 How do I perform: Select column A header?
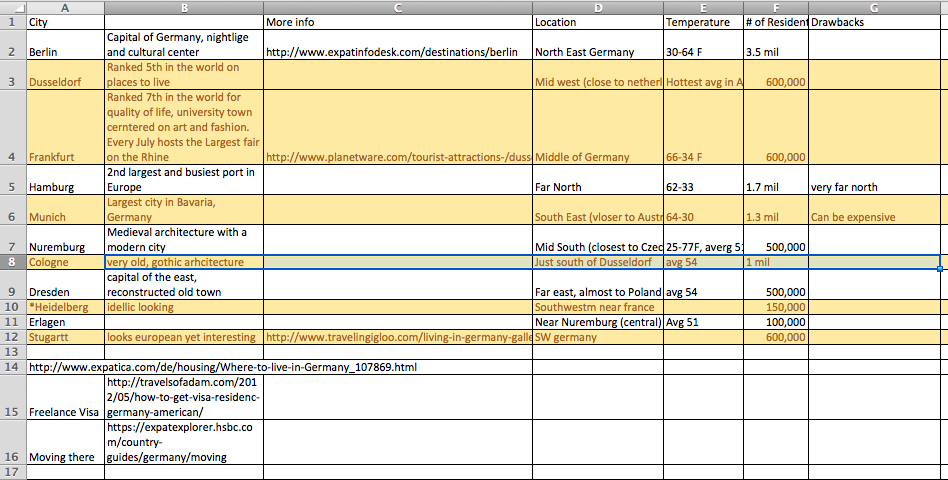tap(65, 7)
